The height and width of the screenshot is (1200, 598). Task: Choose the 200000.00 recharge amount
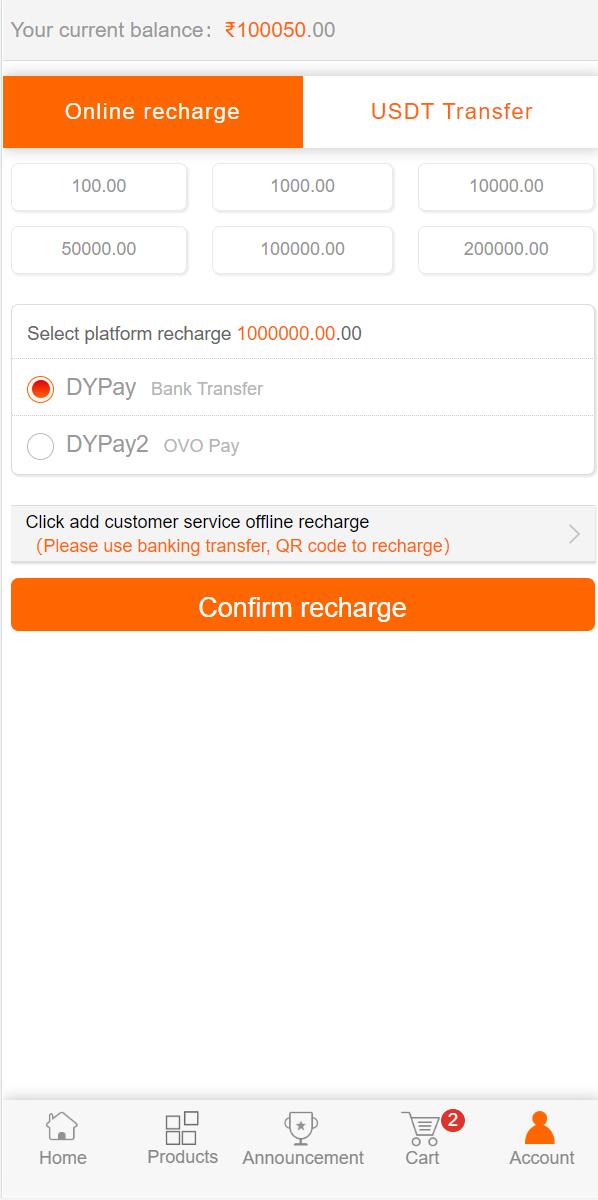coord(506,249)
